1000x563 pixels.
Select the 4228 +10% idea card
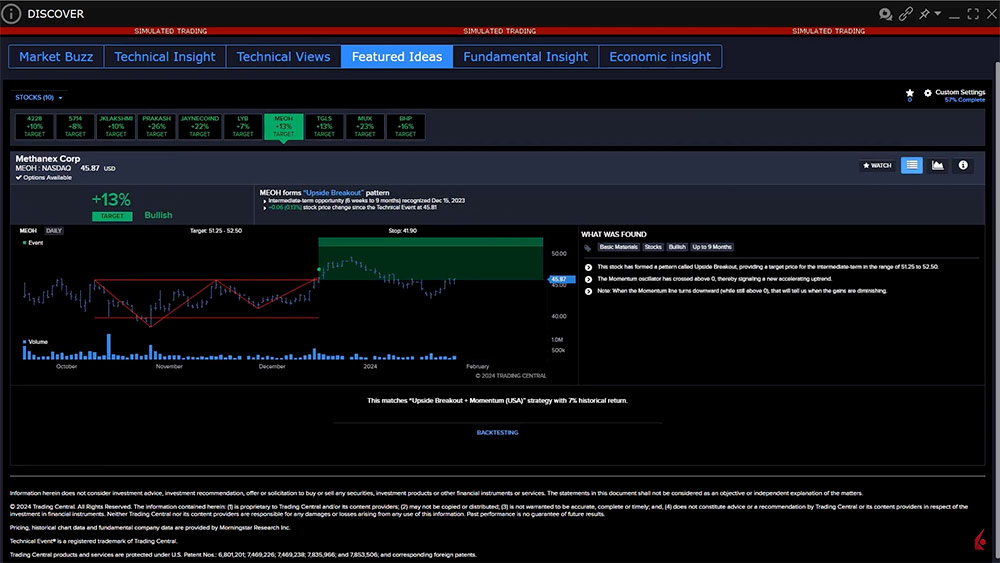[34, 126]
